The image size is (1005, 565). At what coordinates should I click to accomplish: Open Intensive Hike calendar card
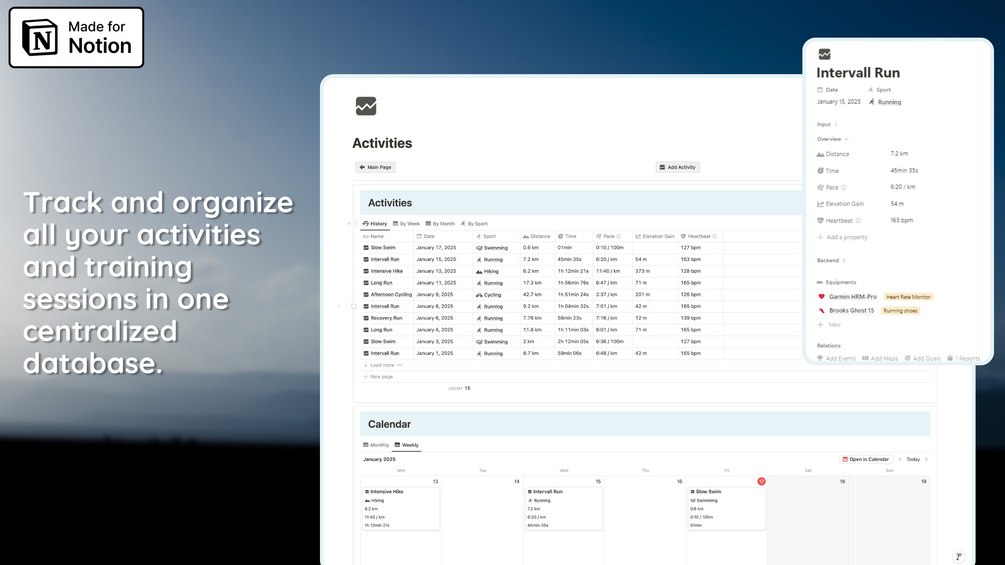click(401, 508)
